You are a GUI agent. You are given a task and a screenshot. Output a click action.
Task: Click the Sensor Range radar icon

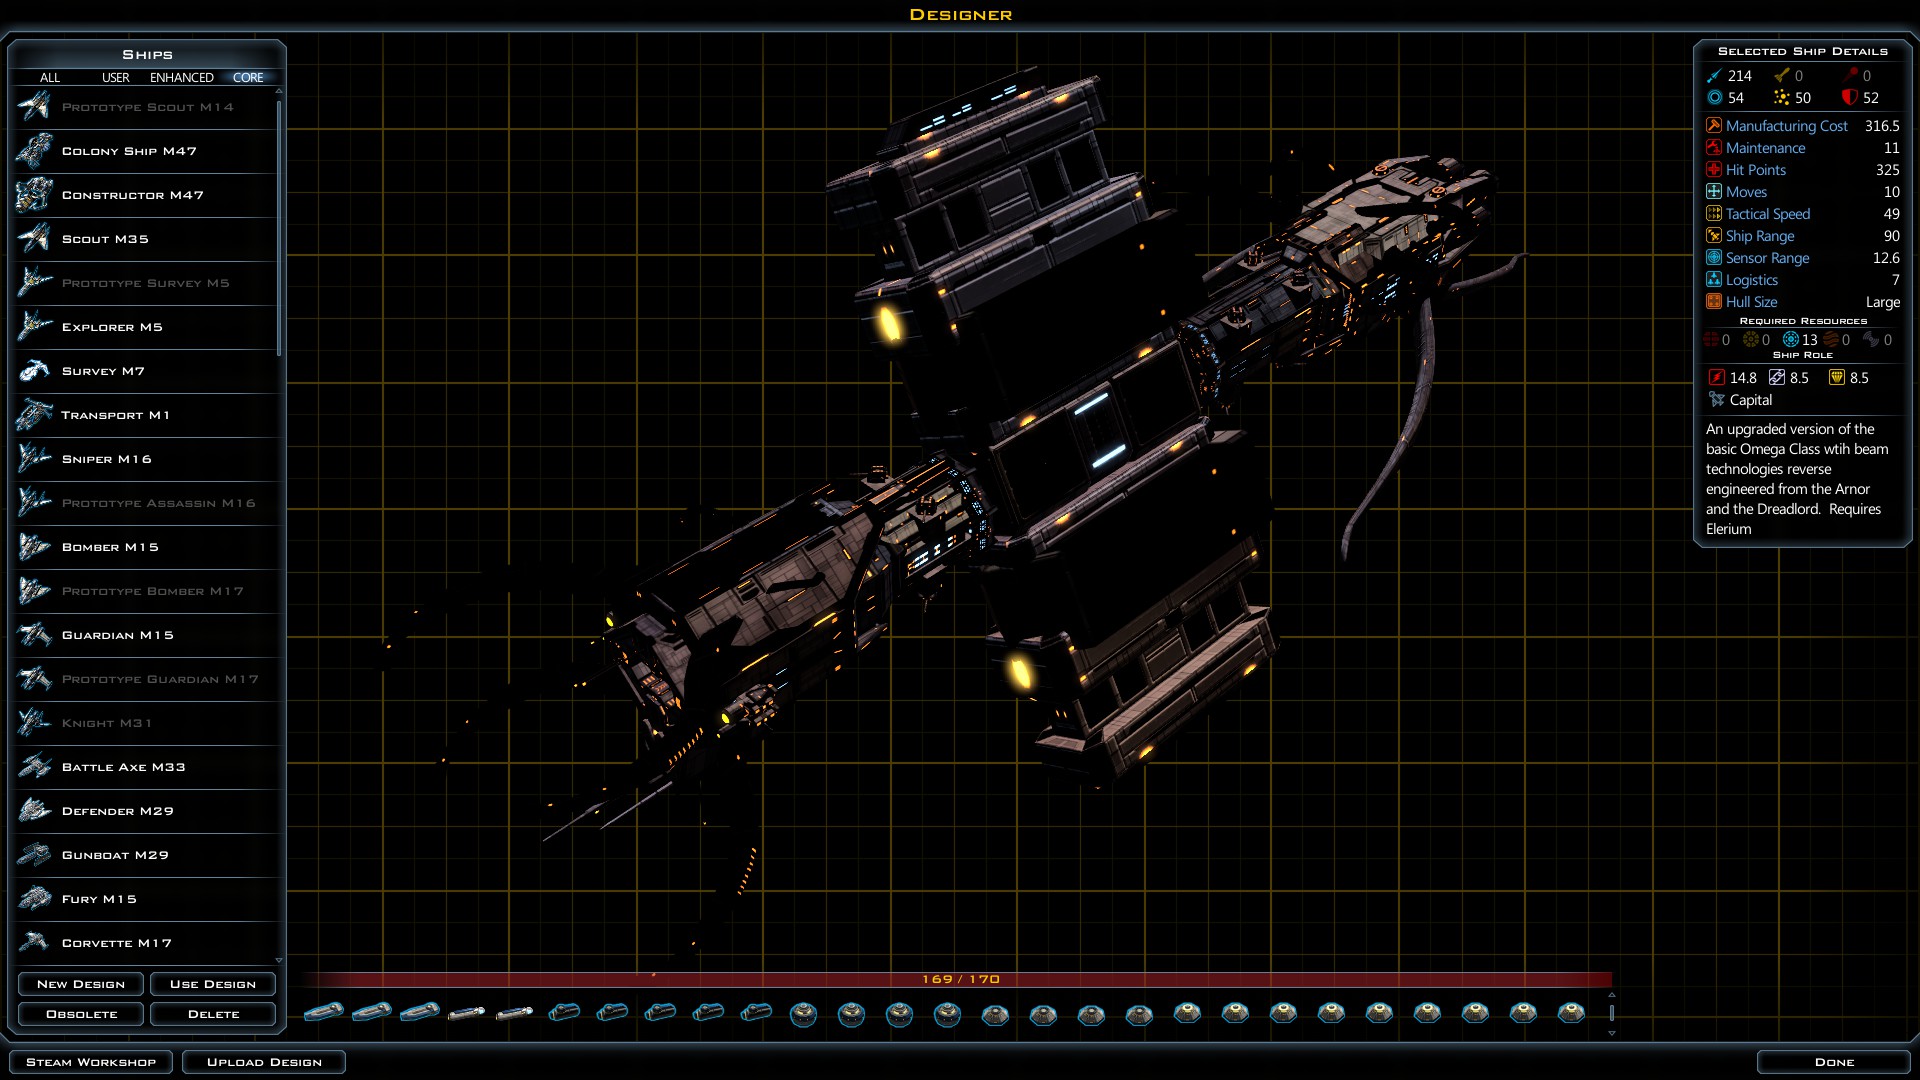click(x=1714, y=258)
